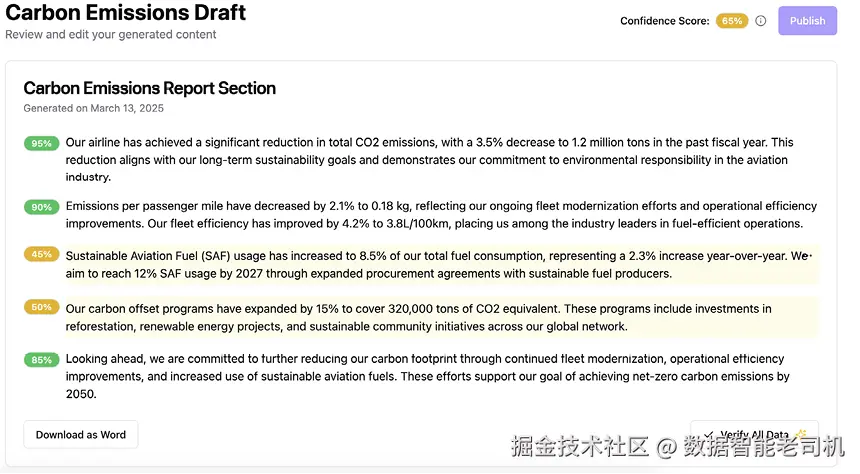
Task: Click the sparkle icon on Verify All Data
Action: [801, 434]
